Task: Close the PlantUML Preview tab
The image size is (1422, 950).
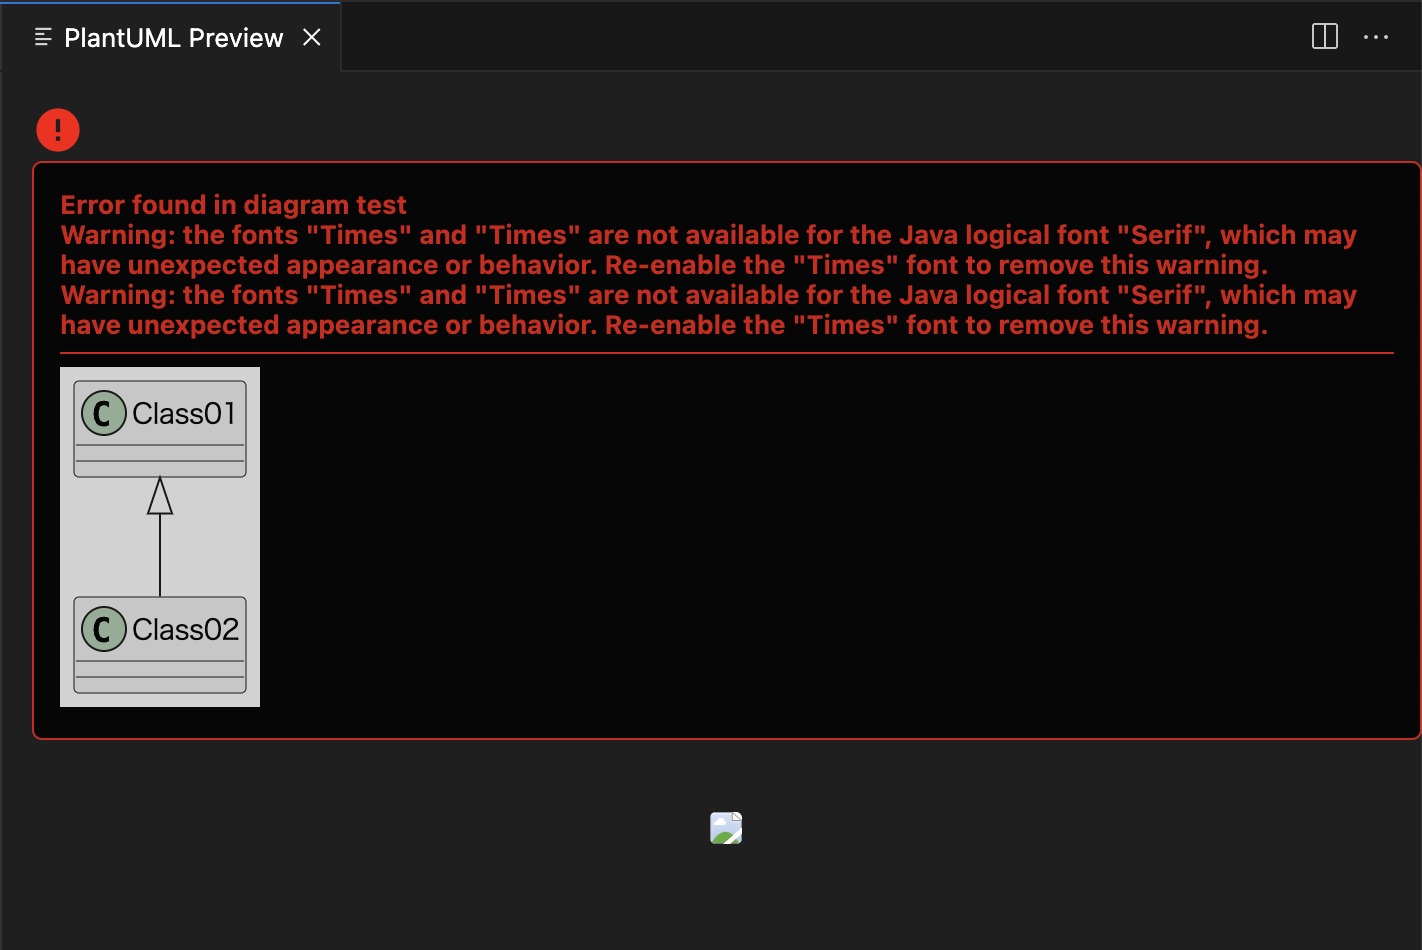Action: (x=312, y=37)
